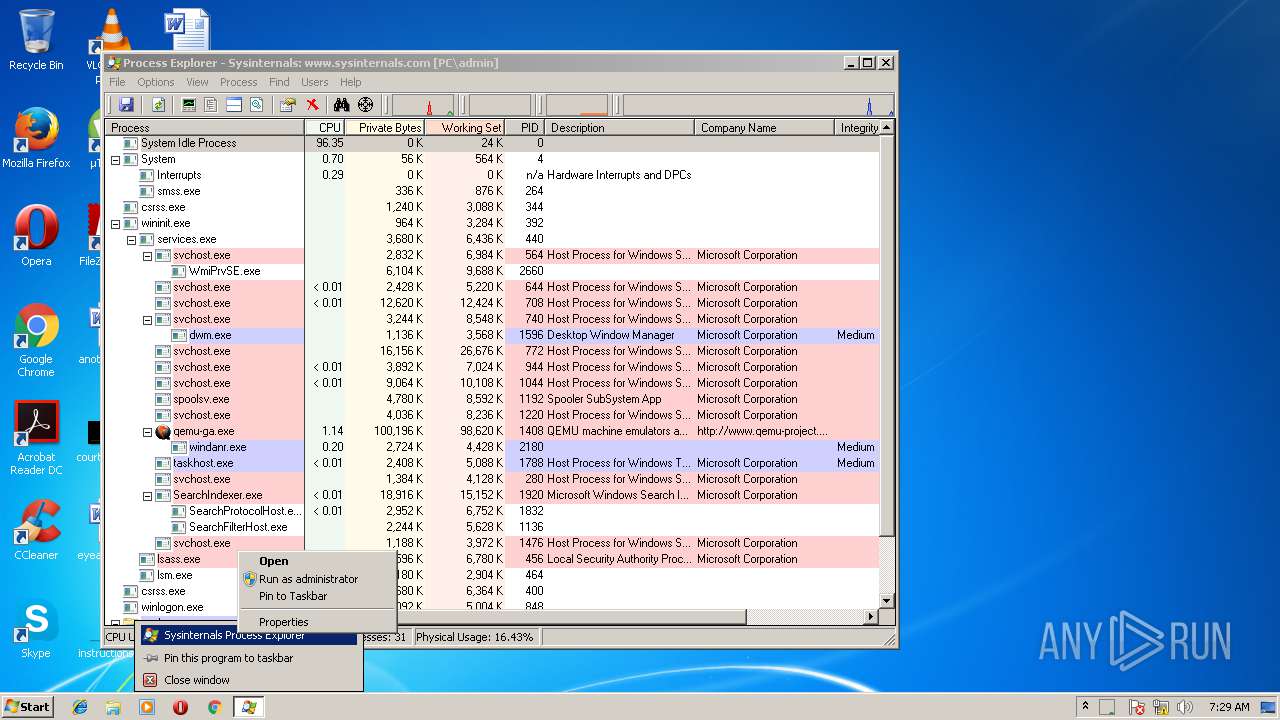Click the Save toolbar icon
Image resolution: width=1280 pixels, height=720 pixels.
pyautogui.click(x=126, y=105)
